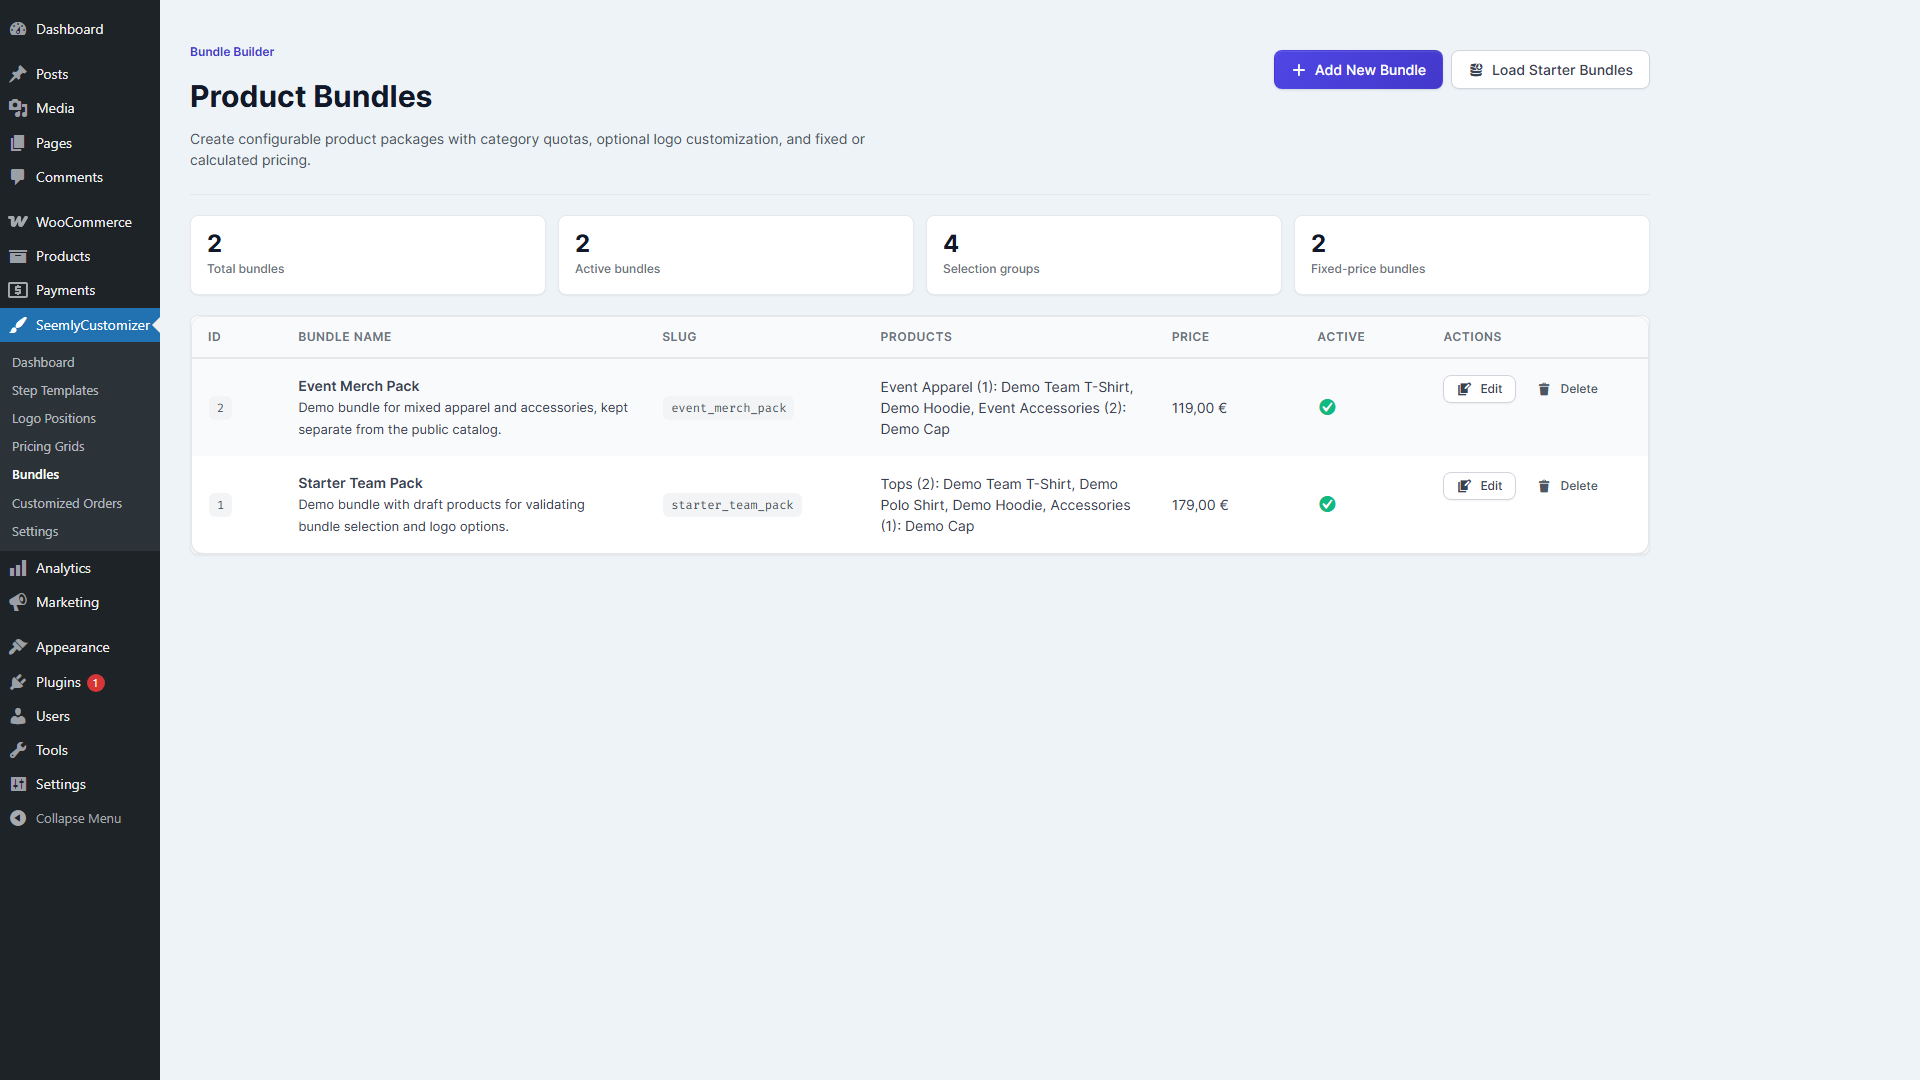
Task: Click the event_merch_pack slug
Action: point(728,408)
